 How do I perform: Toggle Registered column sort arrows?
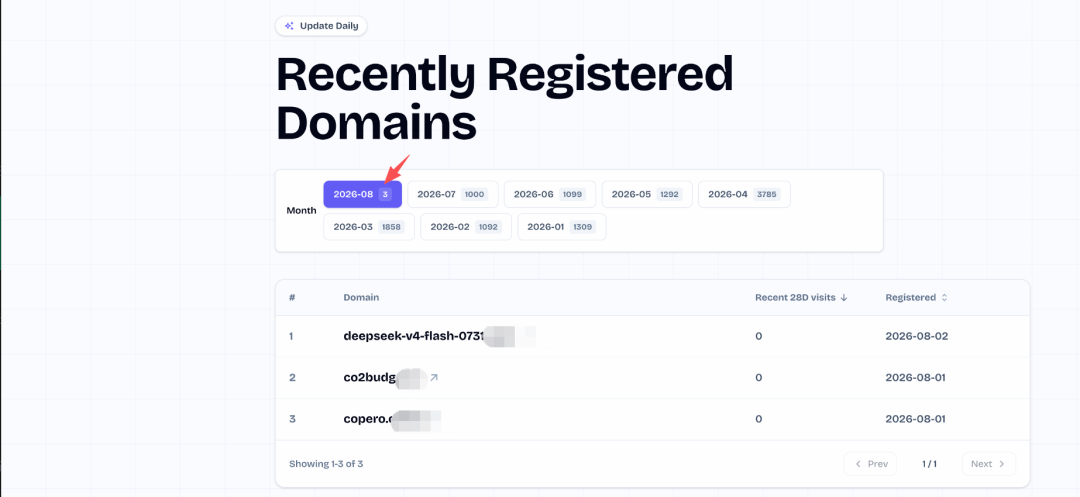[x=944, y=297]
